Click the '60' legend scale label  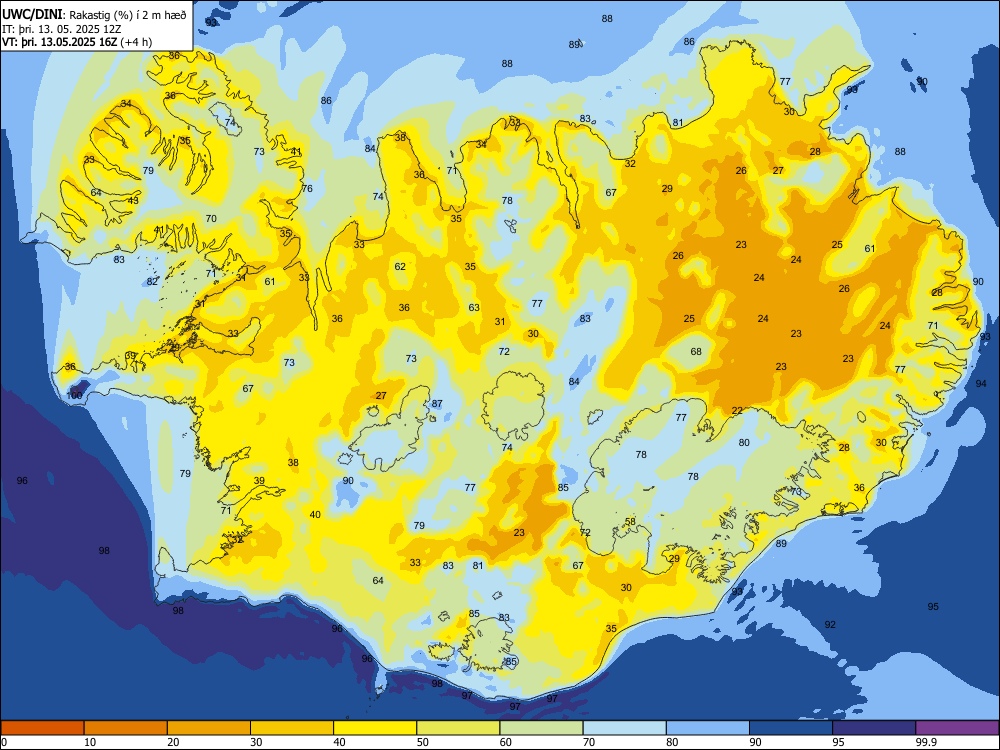(x=506, y=742)
